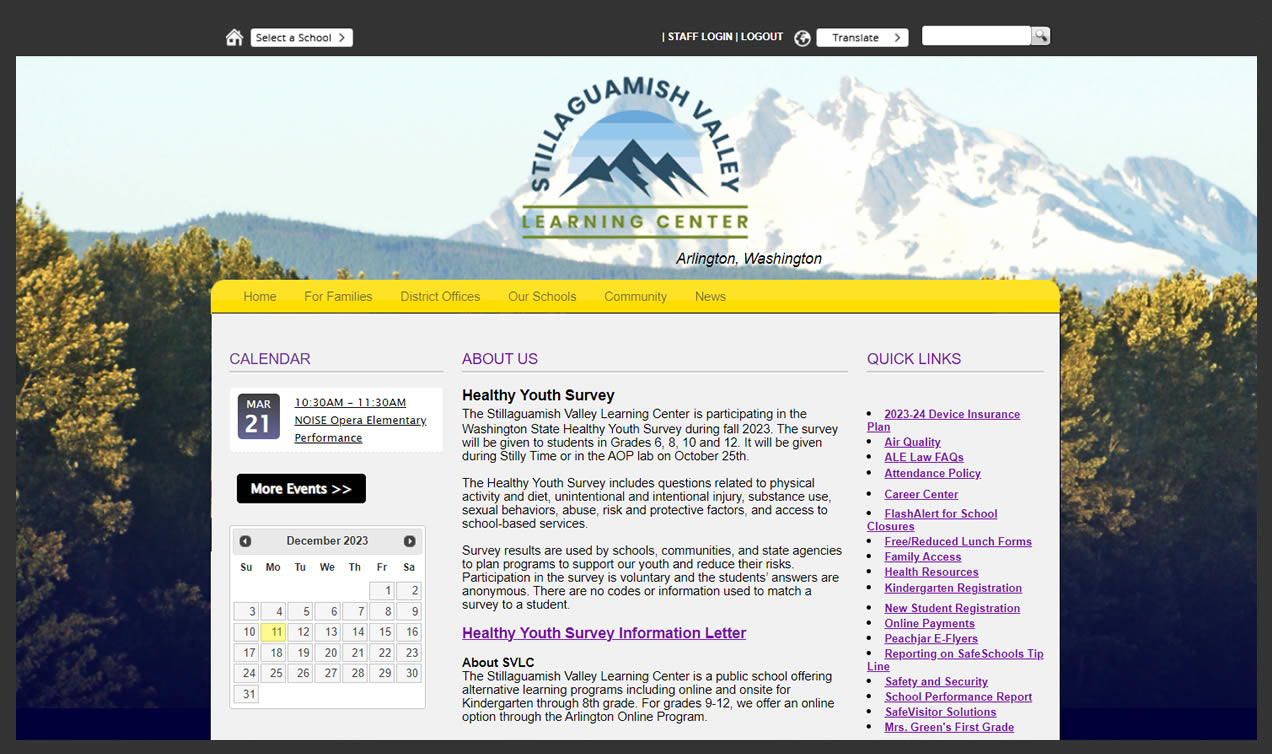Open the Home menu item
Viewport: 1272px width, 754px height.
coord(260,296)
